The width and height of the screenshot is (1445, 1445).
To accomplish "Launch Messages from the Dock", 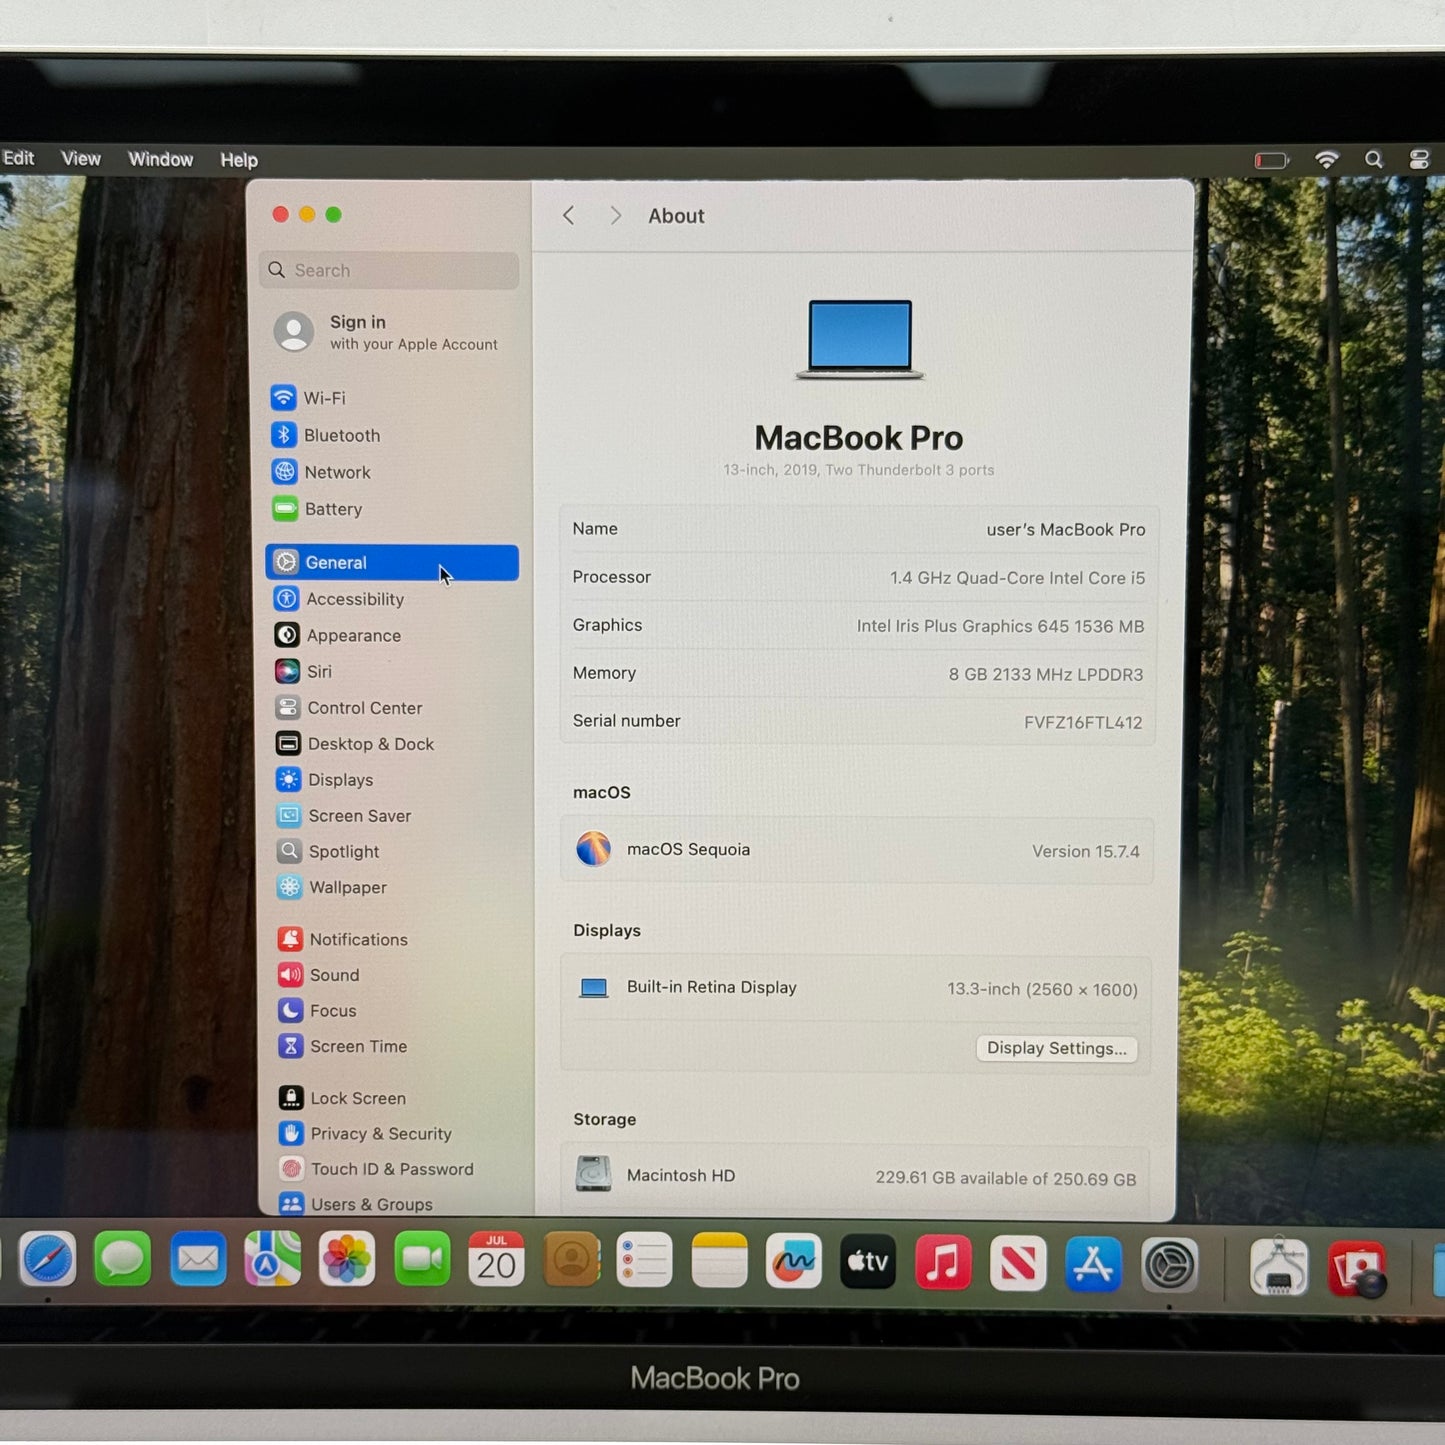I will pyautogui.click(x=123, y=1259).
